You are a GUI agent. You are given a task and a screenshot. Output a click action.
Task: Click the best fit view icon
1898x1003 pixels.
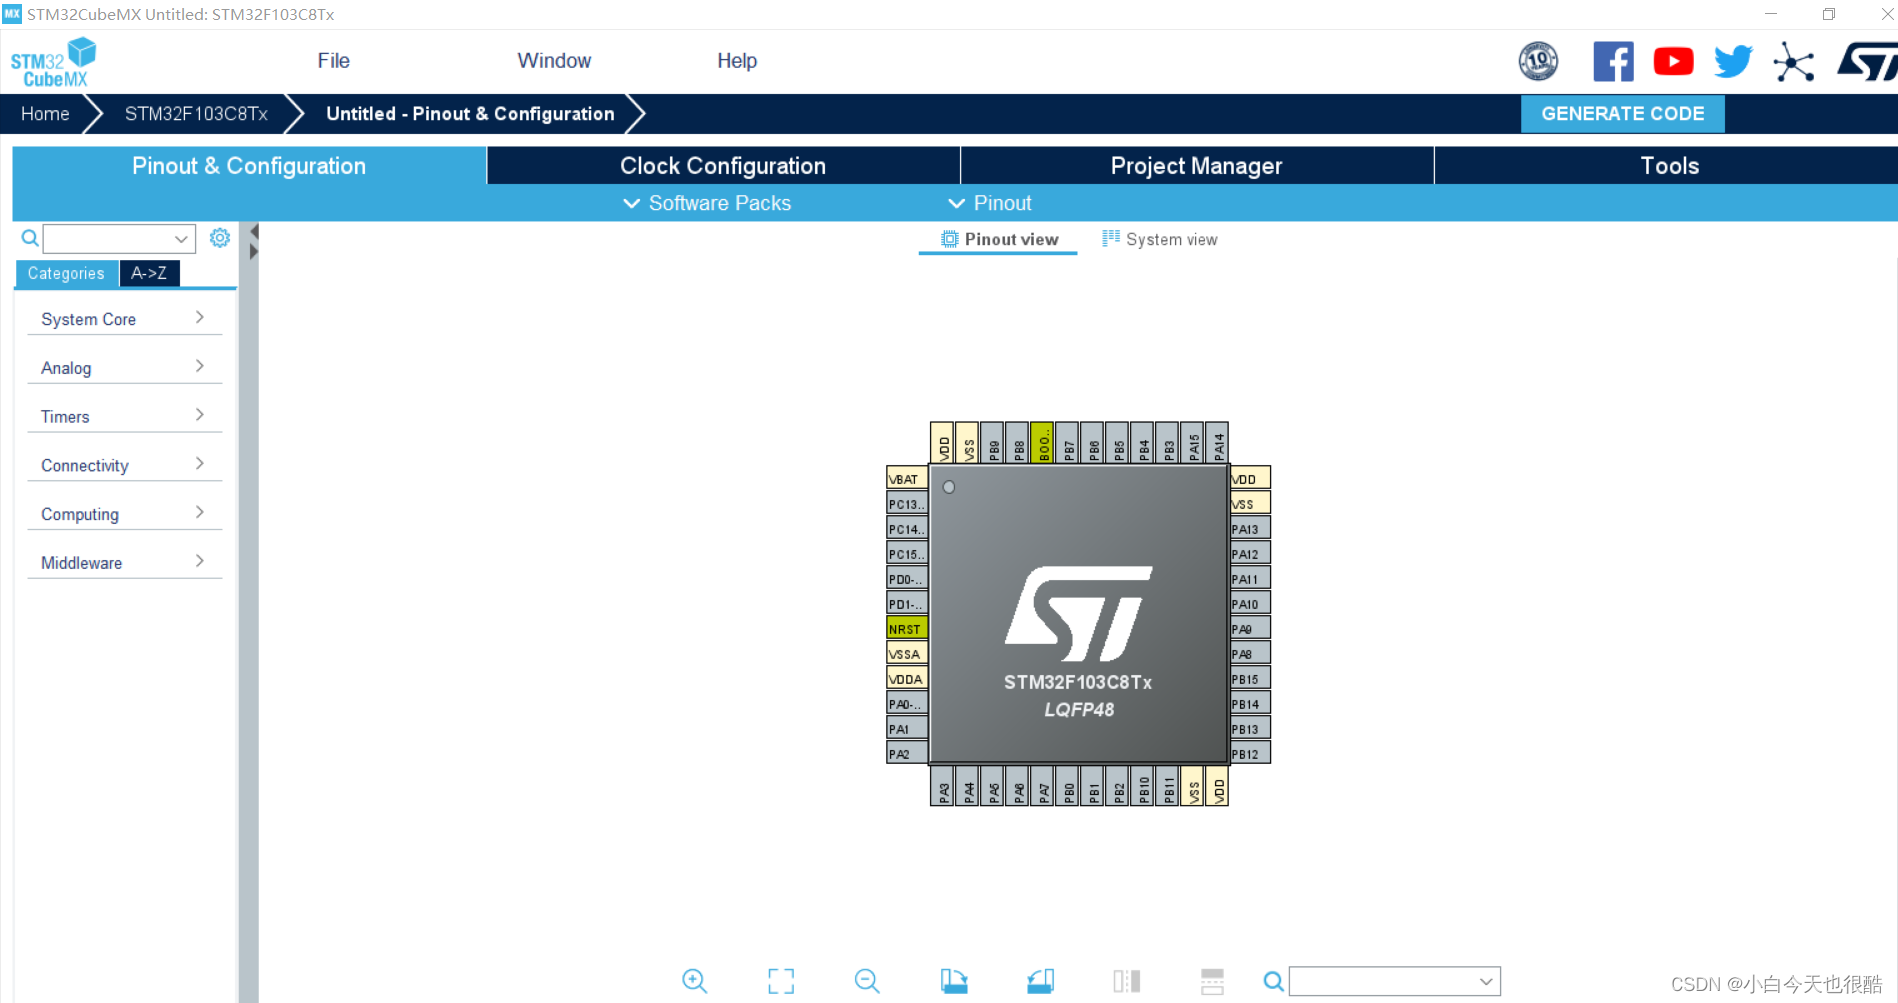click(x=781, y=981)
